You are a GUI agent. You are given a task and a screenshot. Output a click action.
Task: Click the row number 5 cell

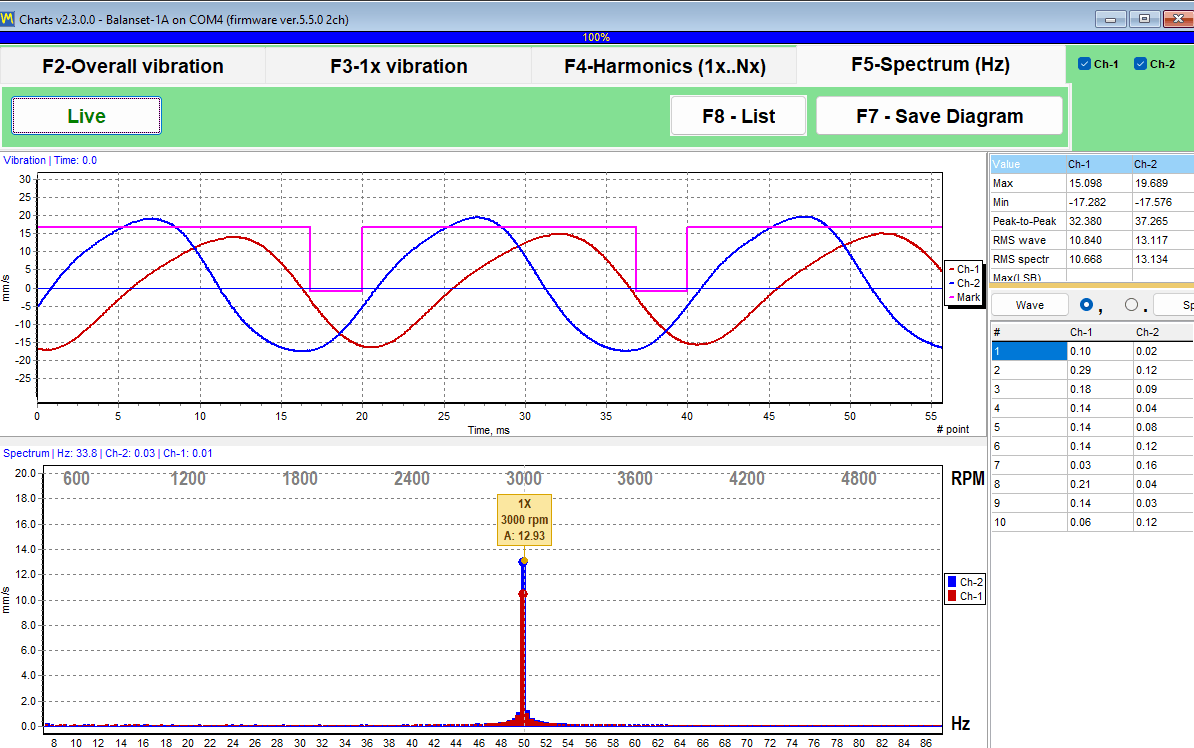tap(1028, 427)
